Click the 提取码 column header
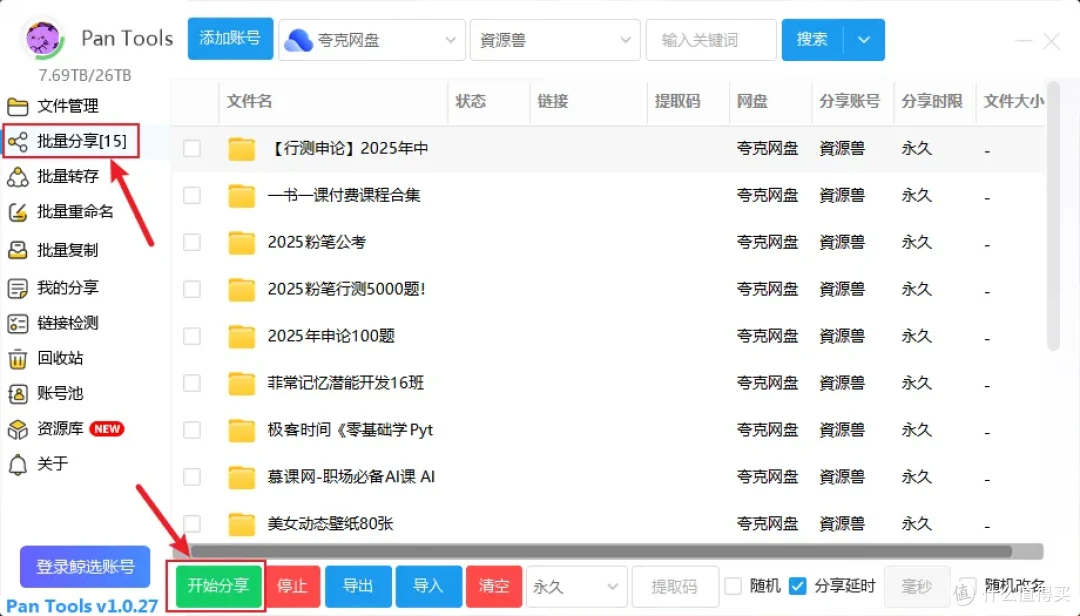The image size is (1080, 616). [678, 101]
